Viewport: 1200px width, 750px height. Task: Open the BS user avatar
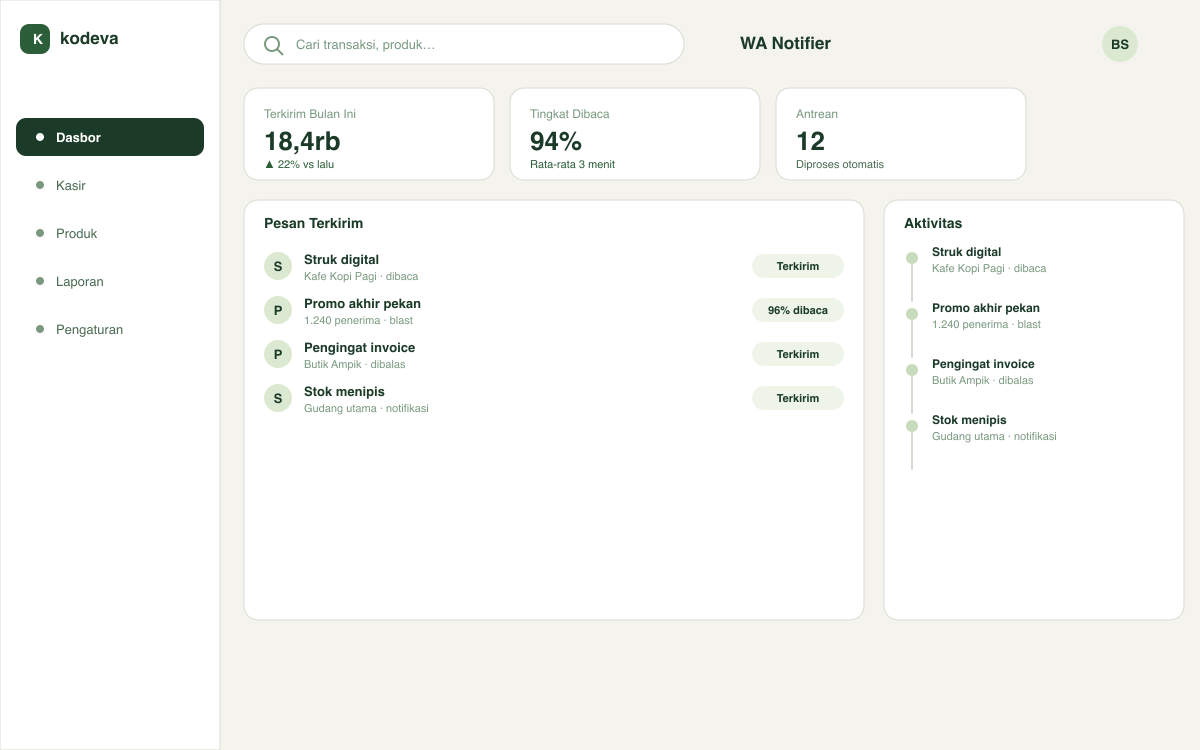point(1120,44)
